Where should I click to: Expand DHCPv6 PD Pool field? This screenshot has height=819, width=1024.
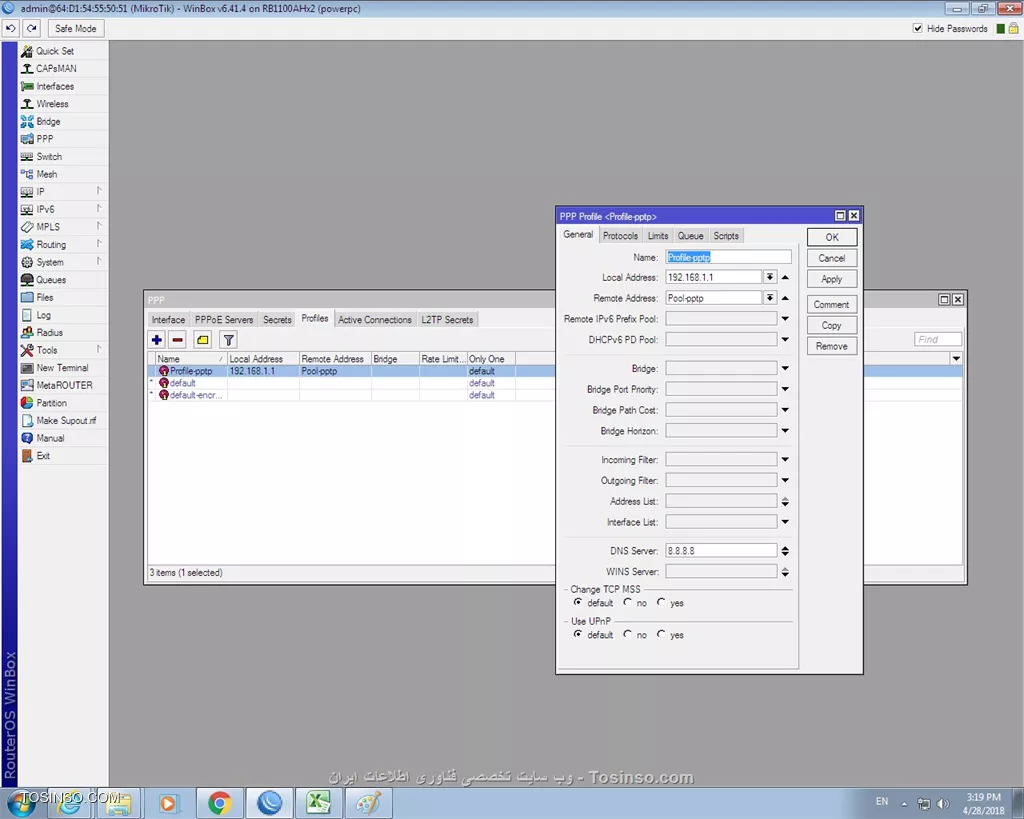[785, 340]
